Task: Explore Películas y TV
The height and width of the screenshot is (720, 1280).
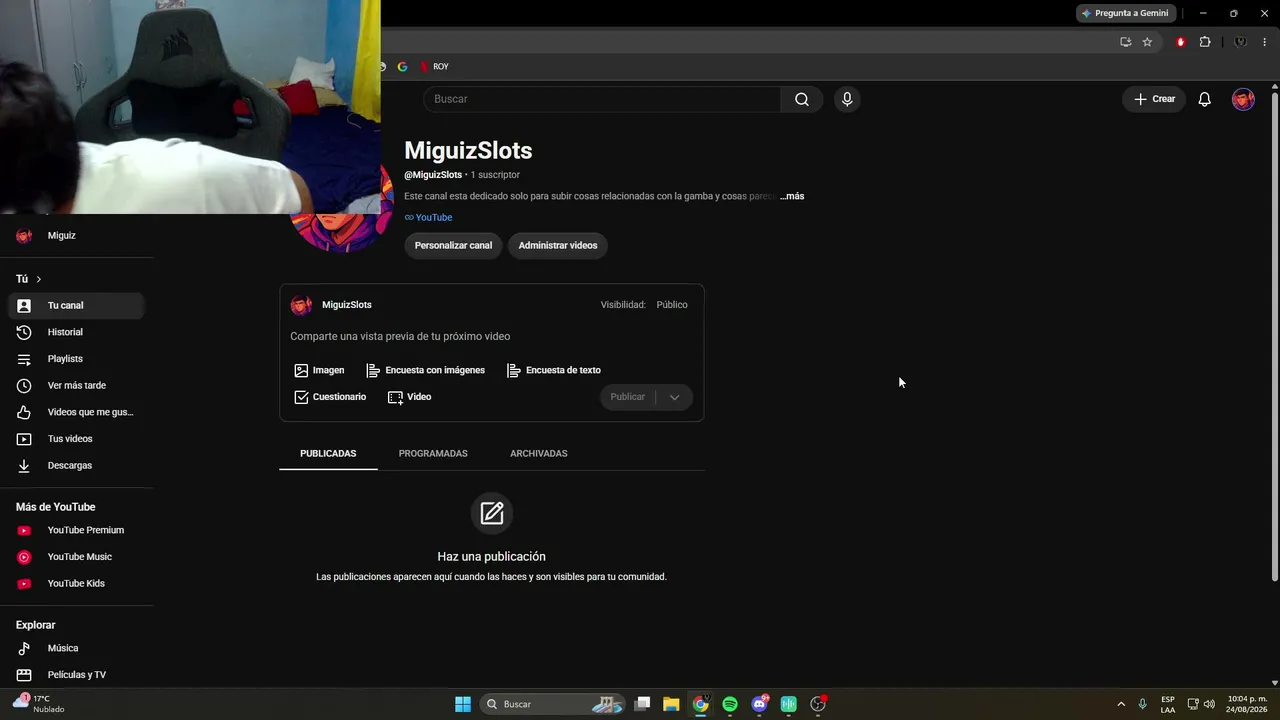Action: coord(76,675)
